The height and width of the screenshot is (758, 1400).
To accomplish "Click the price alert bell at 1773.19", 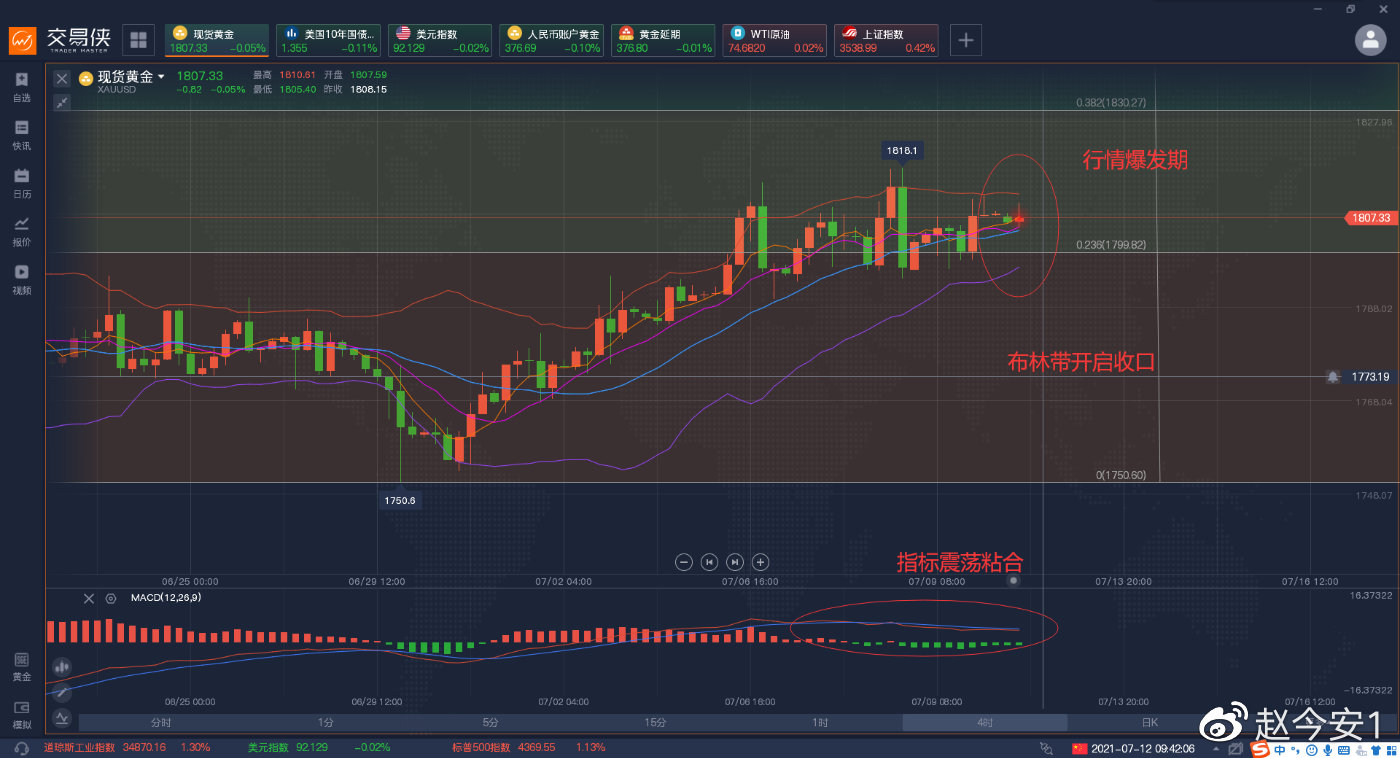I will click(1333, 377).
